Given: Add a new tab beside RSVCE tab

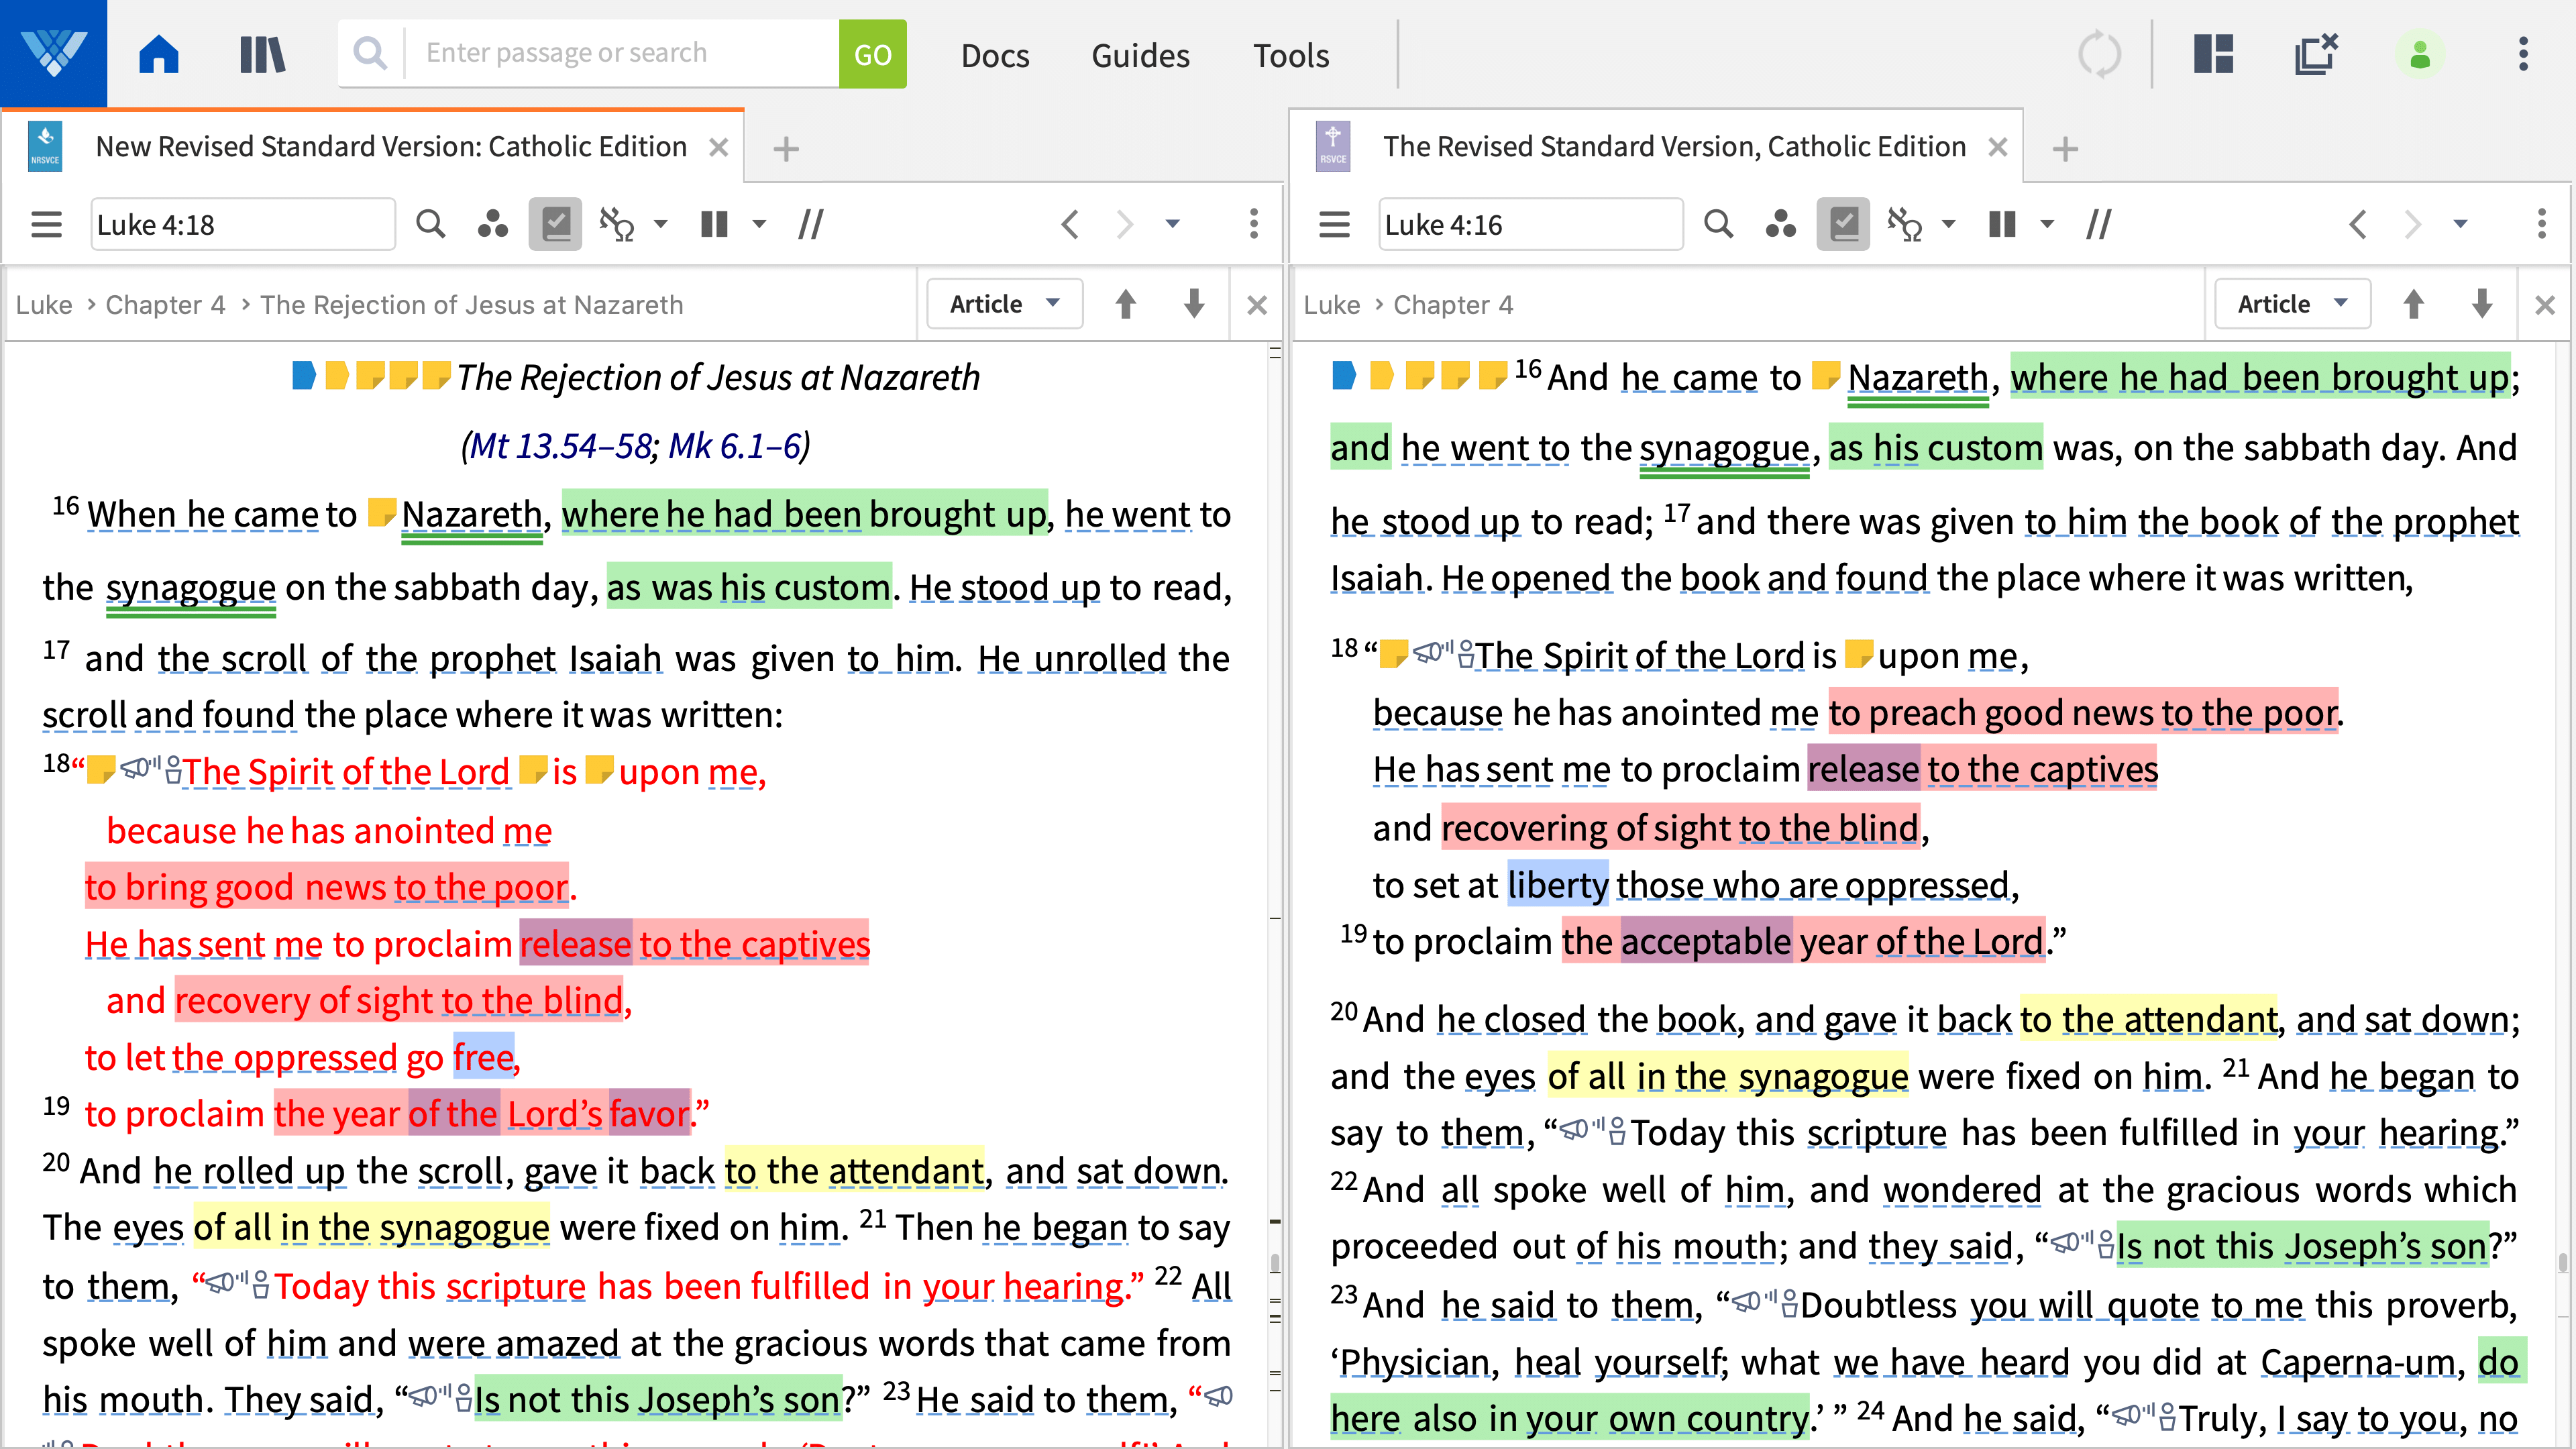Looking at the screenshot, I should (x=2065, y=149).
